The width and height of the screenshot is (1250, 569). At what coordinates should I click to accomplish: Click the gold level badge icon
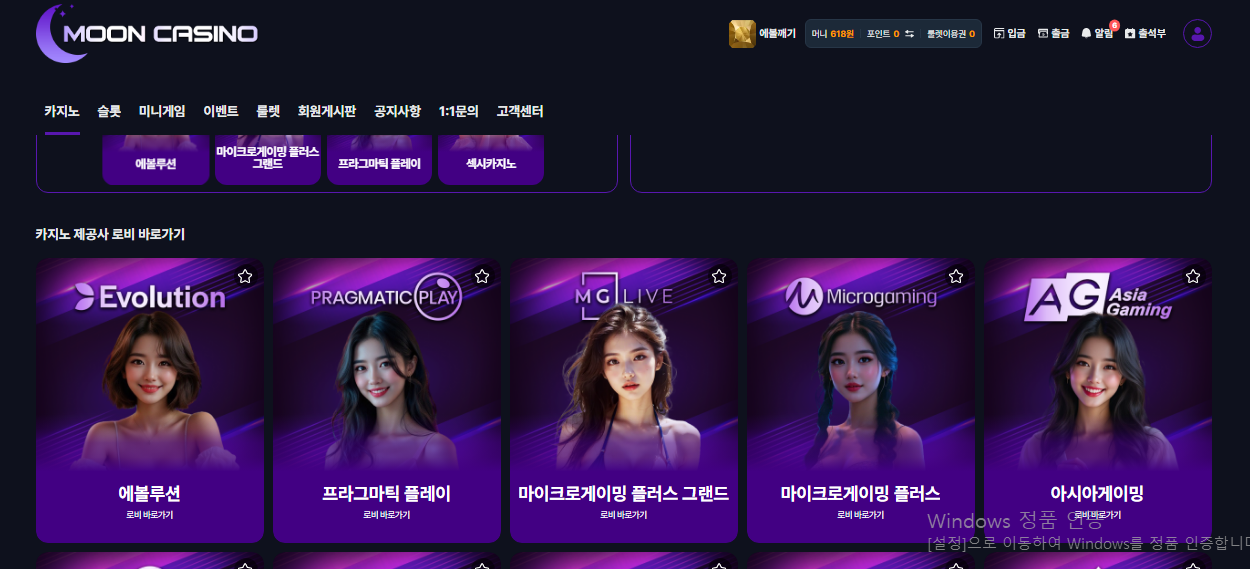click(x=742, y=34)
